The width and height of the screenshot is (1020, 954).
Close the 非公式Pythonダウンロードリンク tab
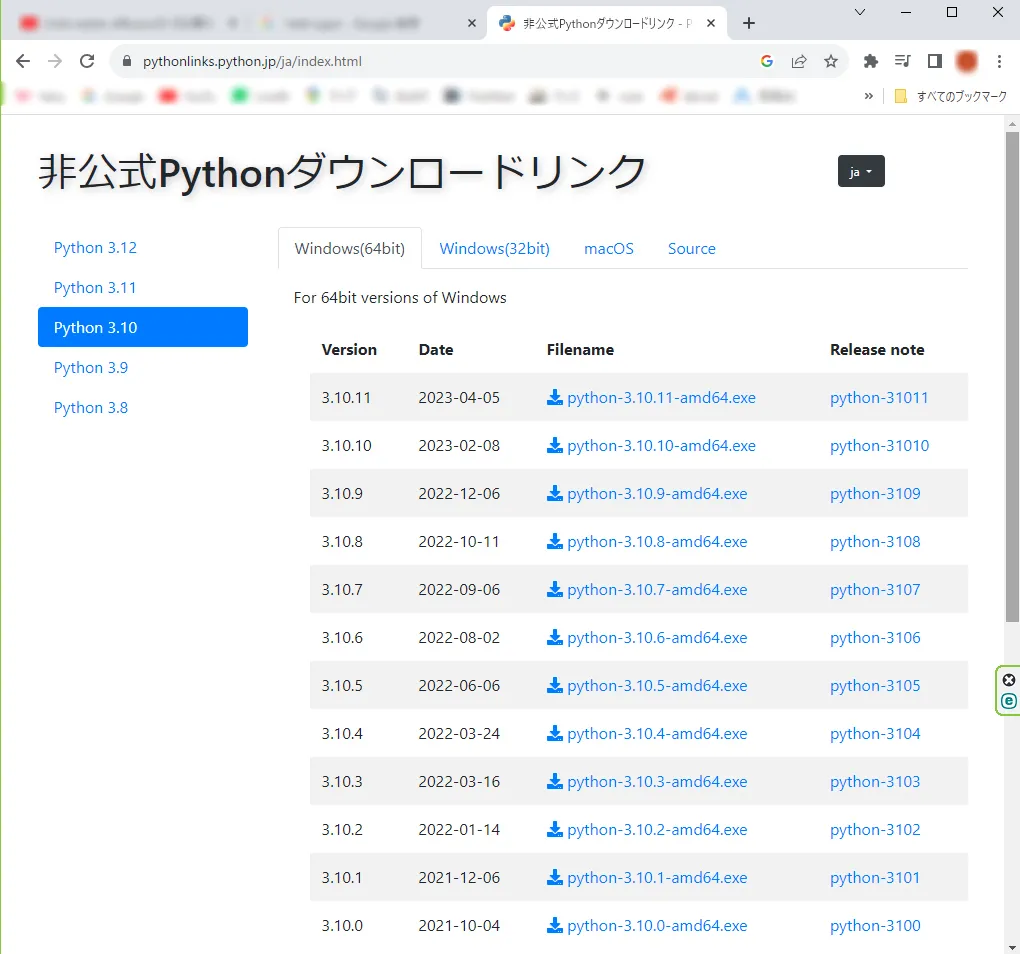click(711, 23)
